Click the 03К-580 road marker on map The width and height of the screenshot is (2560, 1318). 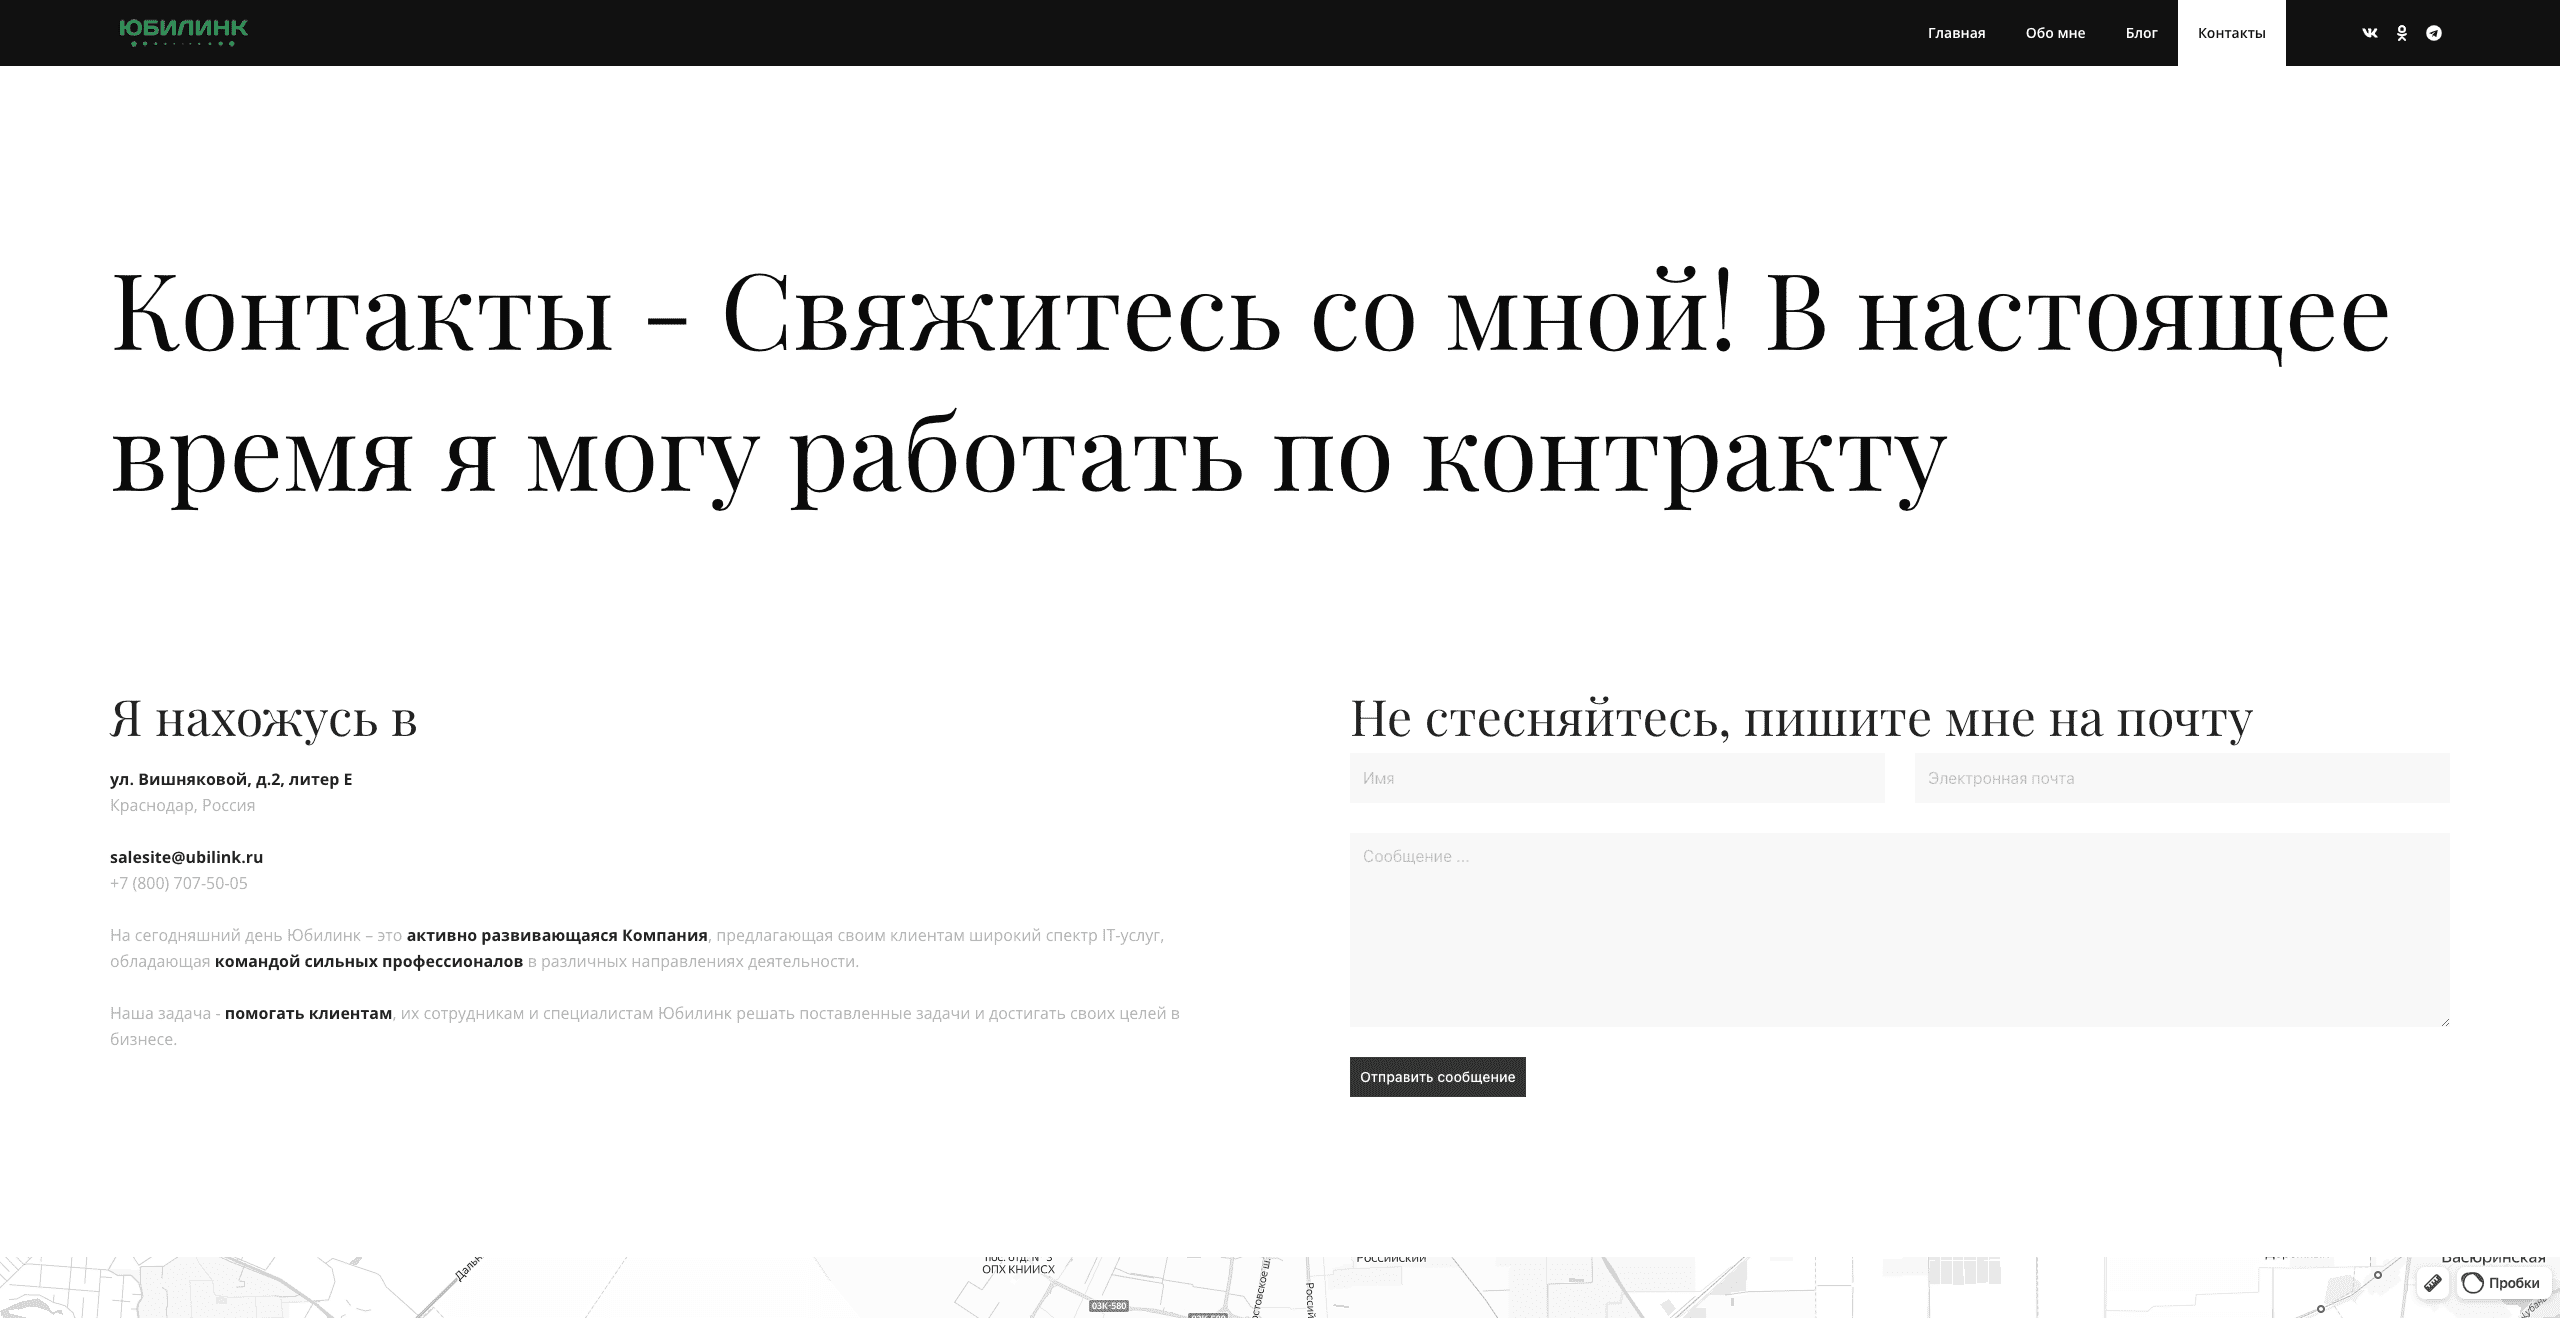tap(1108, 1306)
